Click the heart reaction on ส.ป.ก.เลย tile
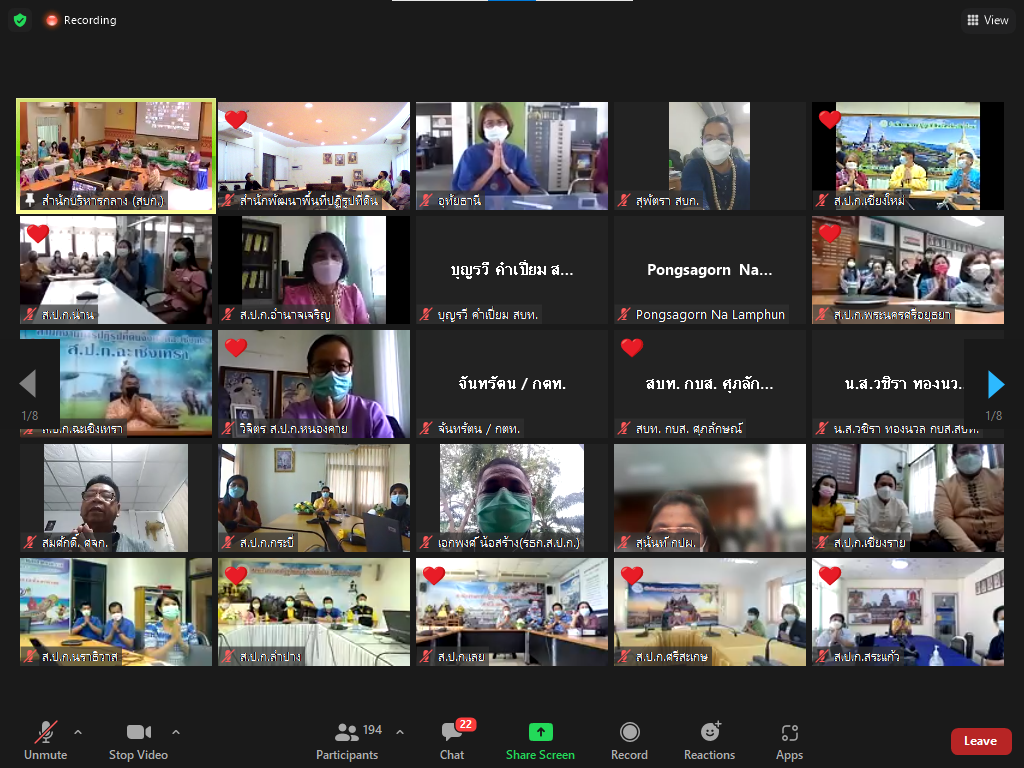 (434, 575)
